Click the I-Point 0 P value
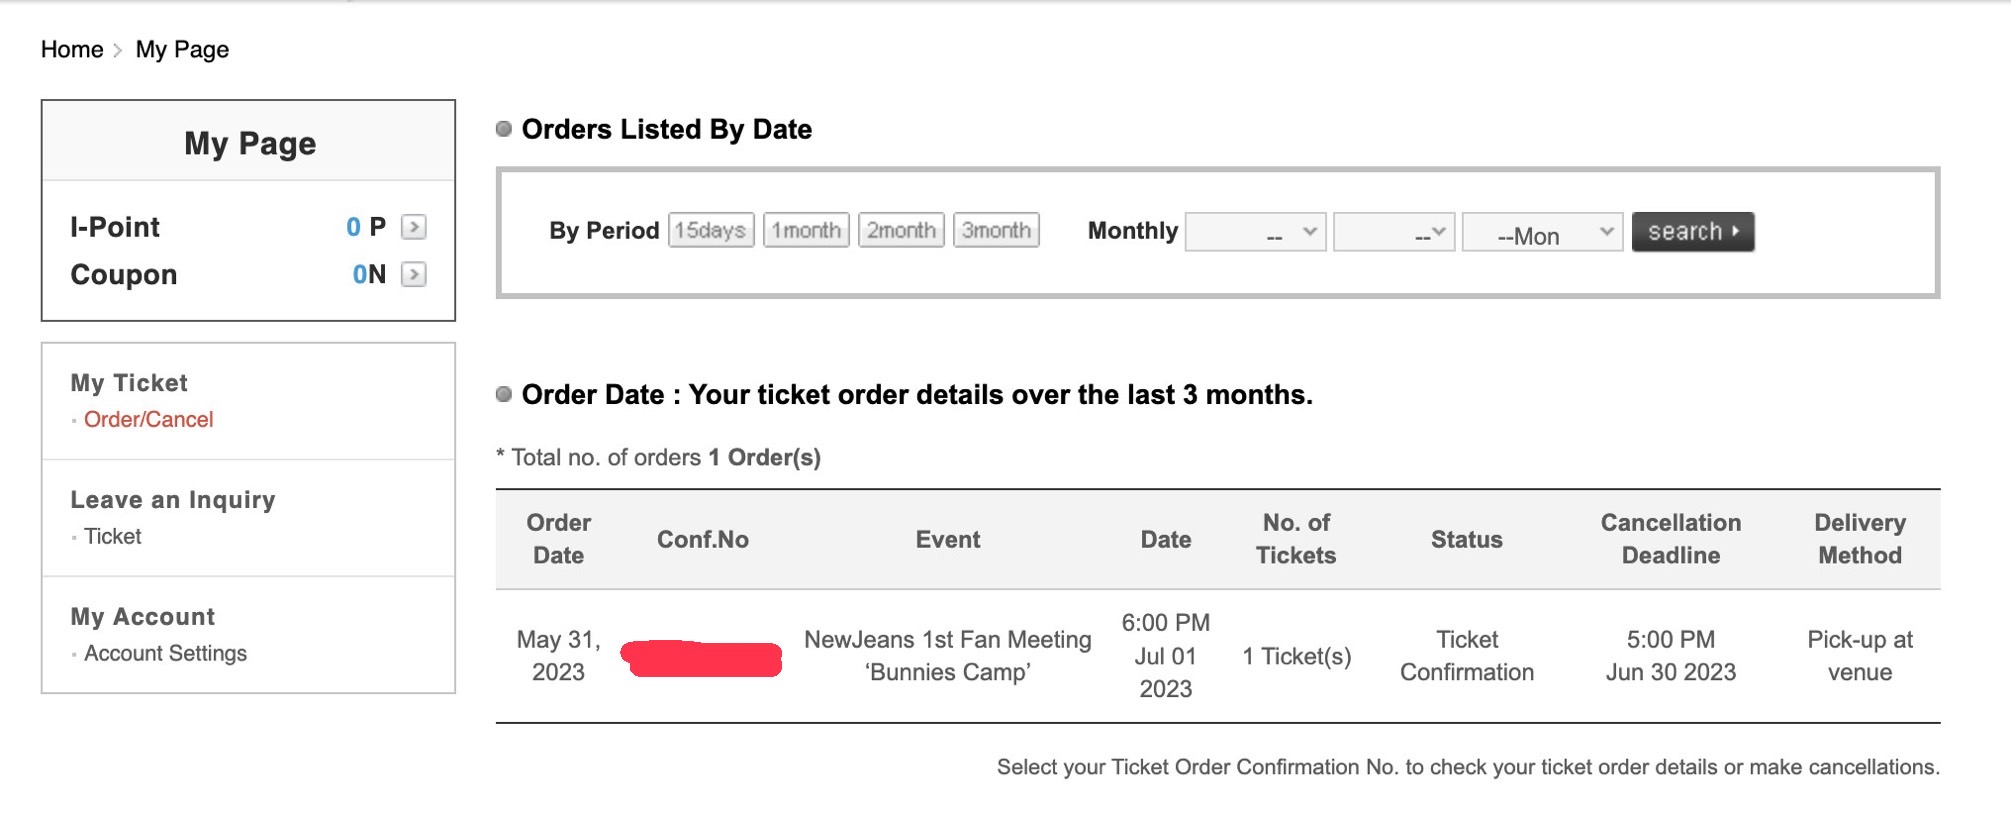2011x816 pixels. 366,227
